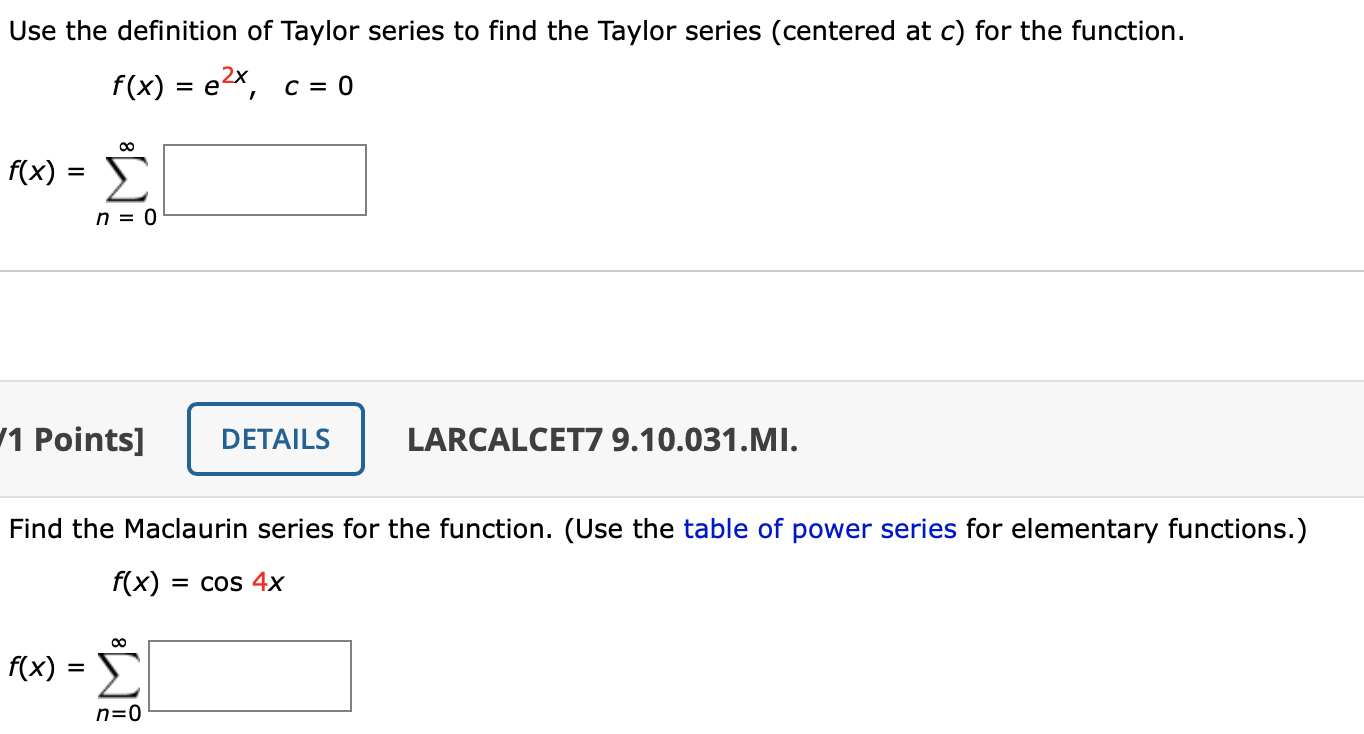Open the table of power series link
Viewport: 1364px width, 734px height.
coord(820,529)
